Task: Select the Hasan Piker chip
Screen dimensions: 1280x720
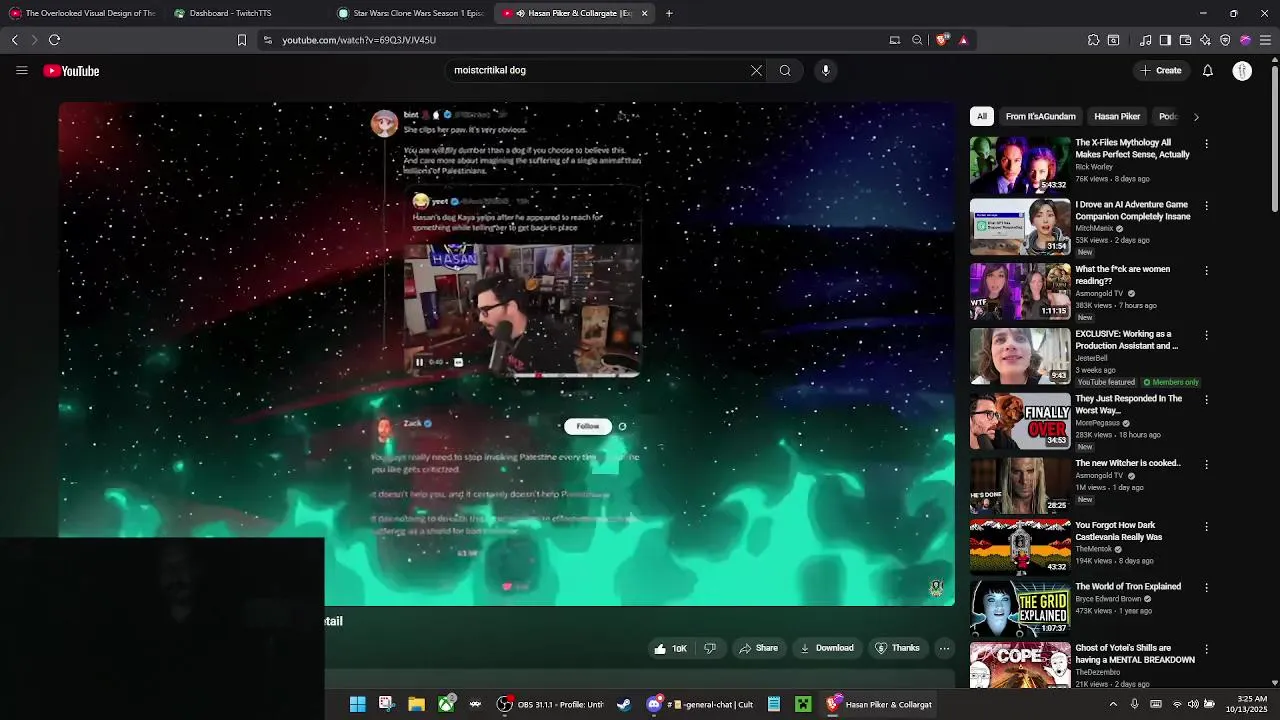Action: pos(1117,116)
